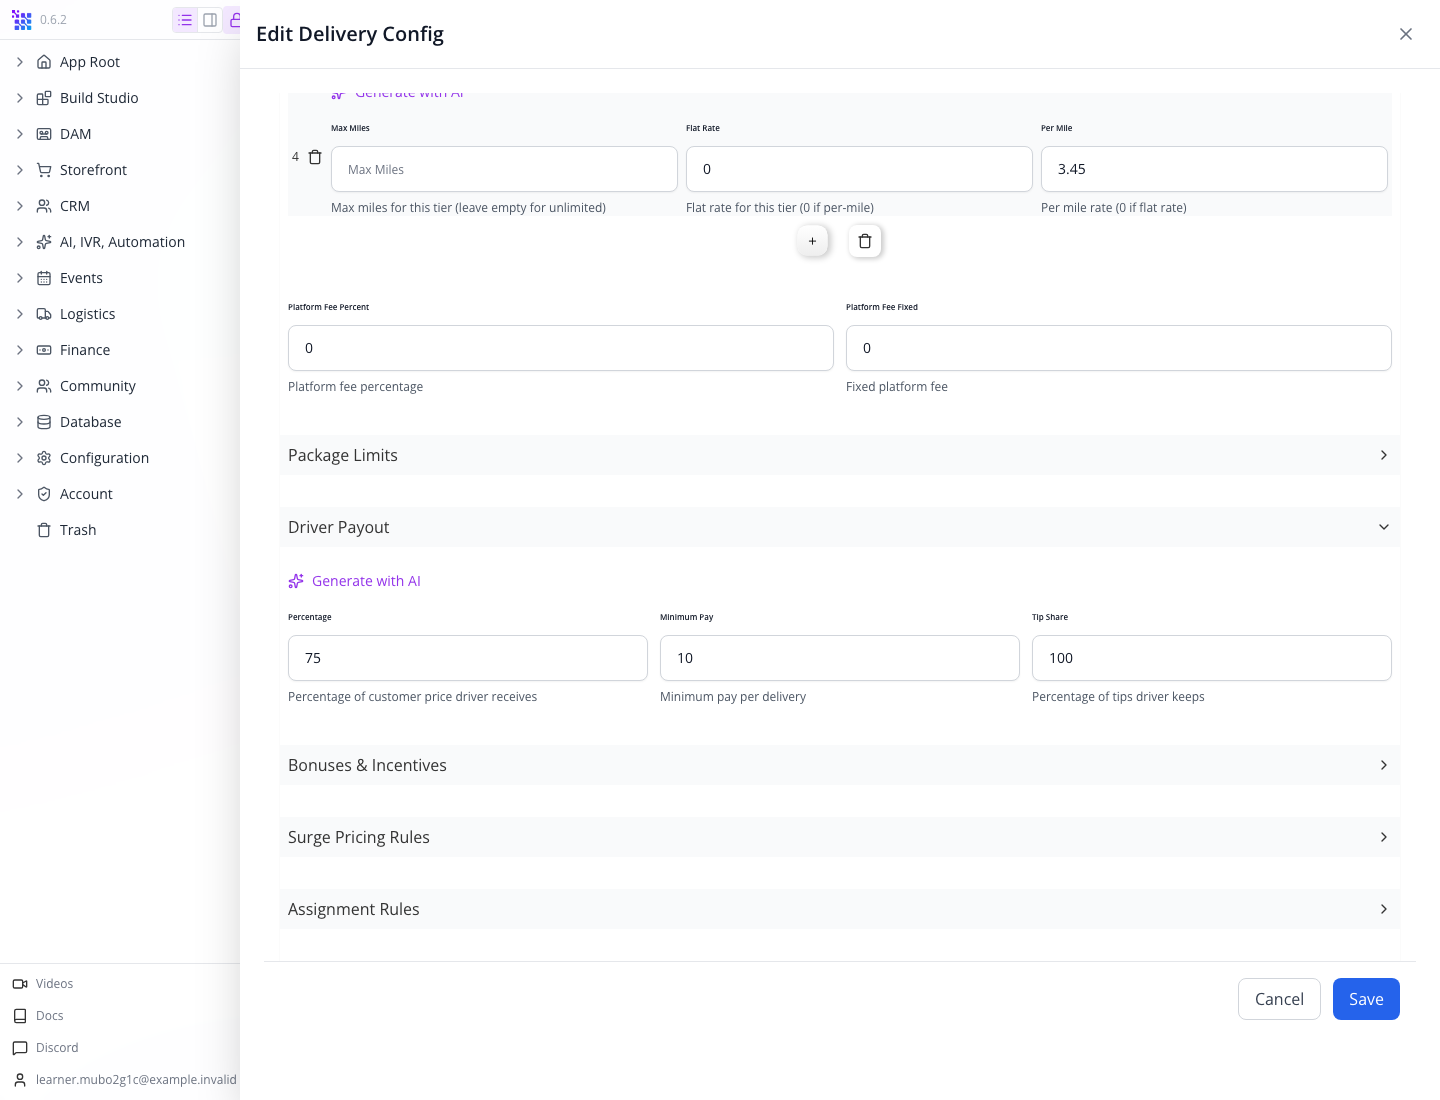Image resolution: width=1440 pixels, height=1100 pixels.
Task: Click the Platform Fee Percent field
Action: pos(561,348)
